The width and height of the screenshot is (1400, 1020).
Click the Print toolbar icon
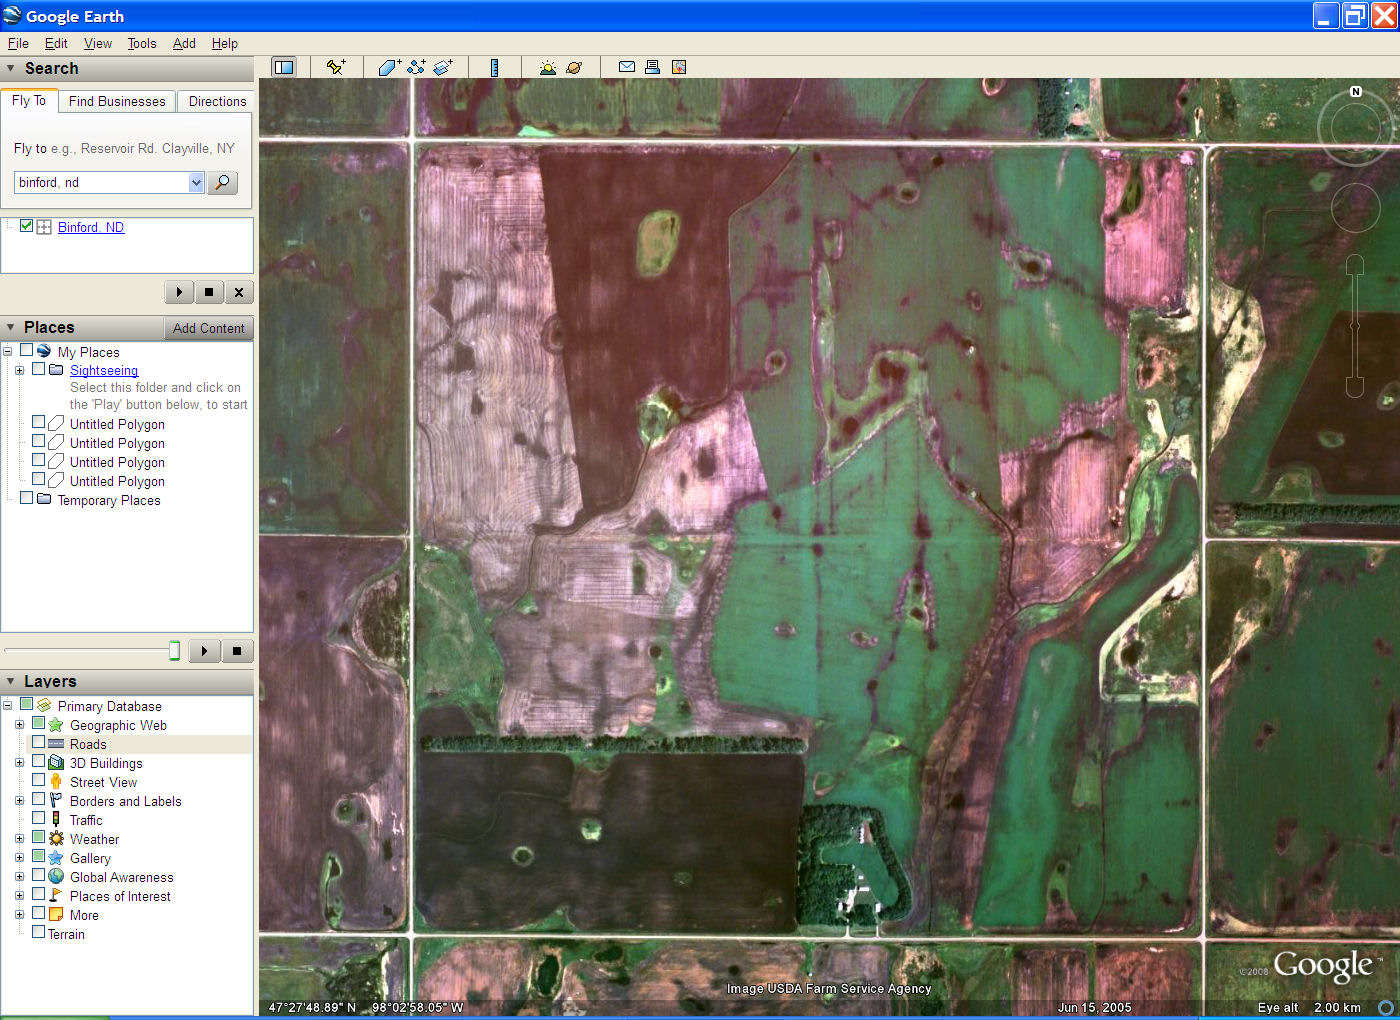652,67
